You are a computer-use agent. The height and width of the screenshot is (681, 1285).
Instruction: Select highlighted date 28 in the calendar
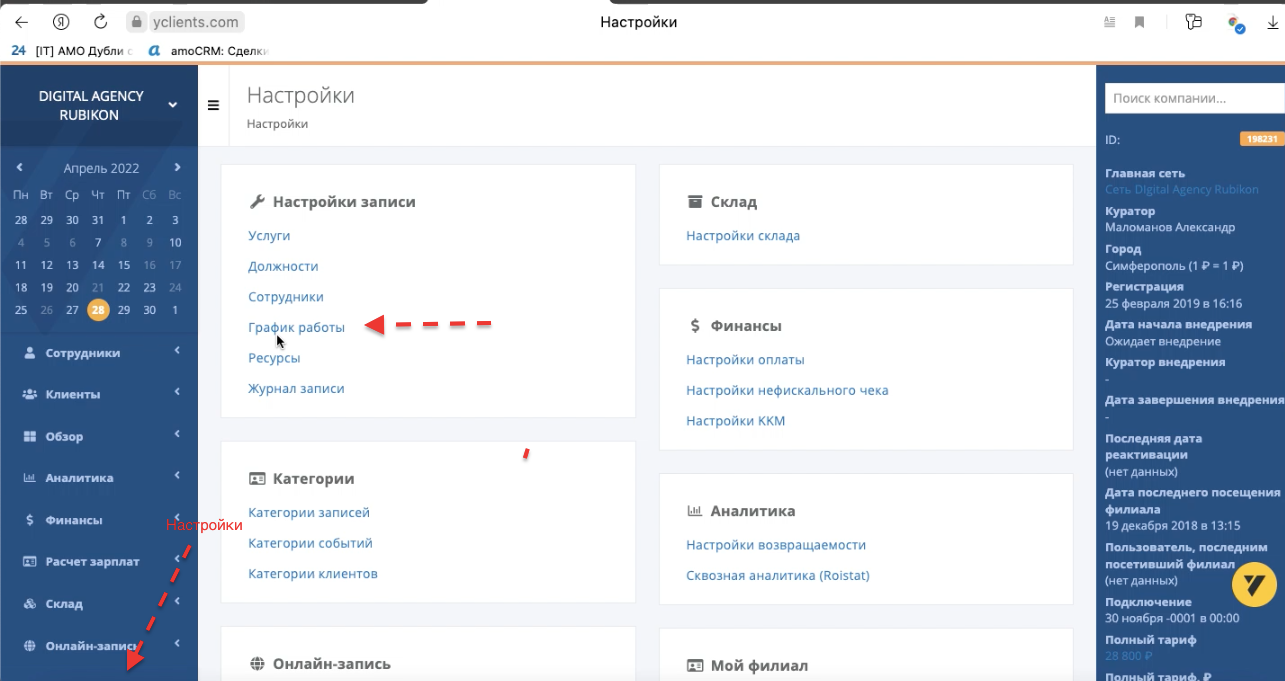coord(98,310)
